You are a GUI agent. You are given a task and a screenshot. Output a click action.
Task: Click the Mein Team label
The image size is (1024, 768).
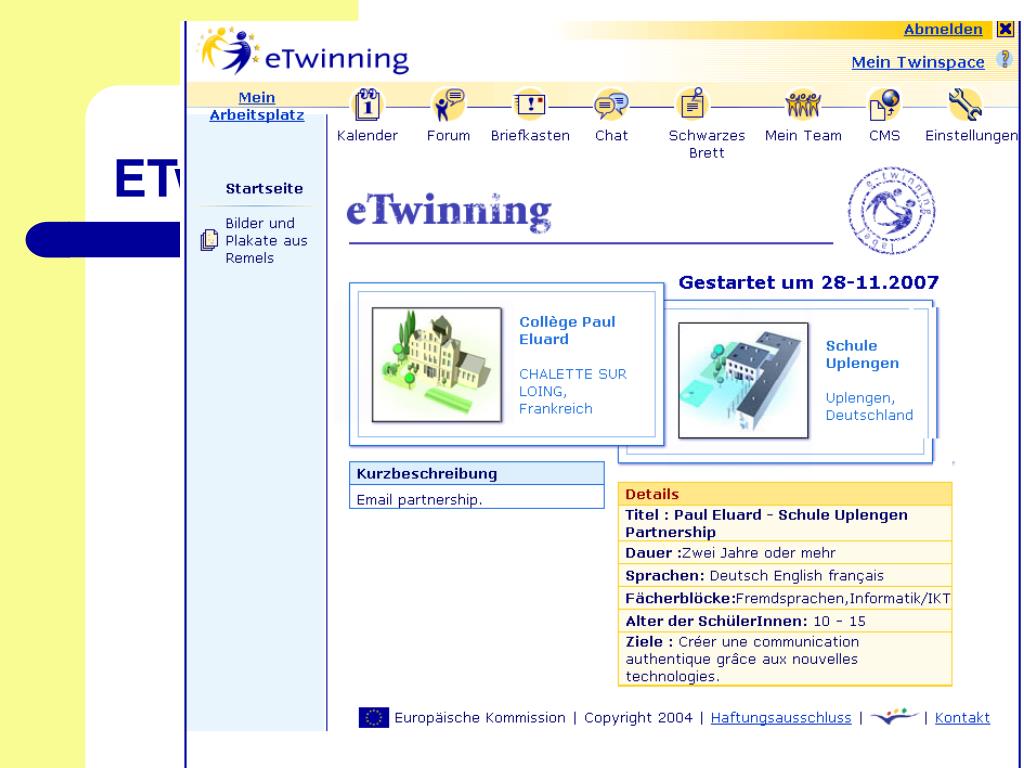[803, 135]
